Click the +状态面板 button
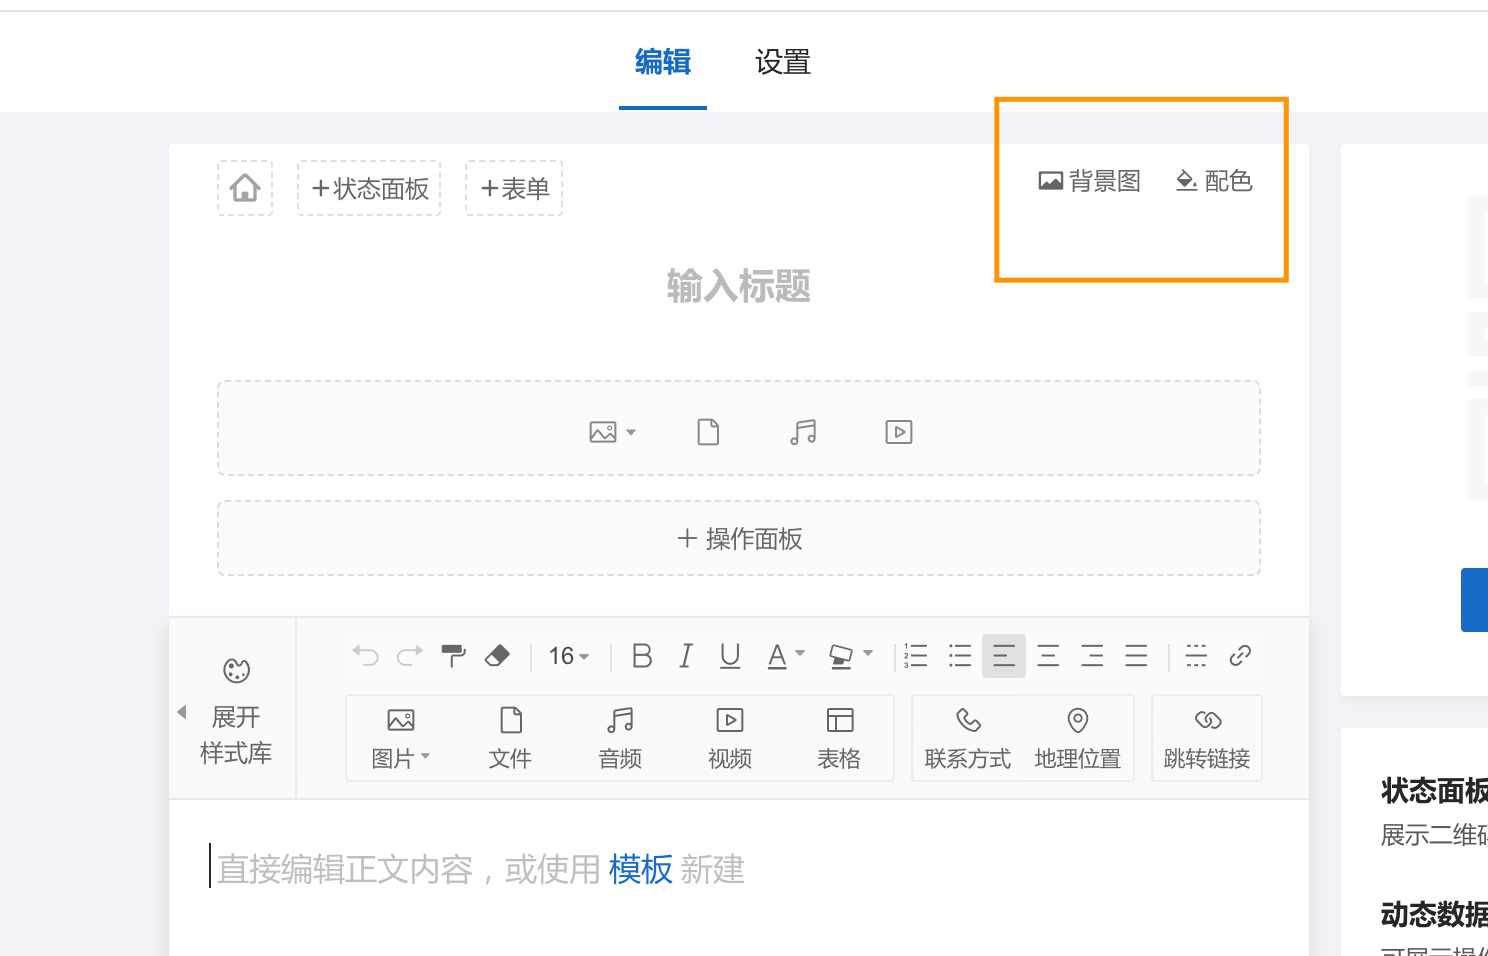The width and height of the screenshot is (1488, 956). coord(369,188)
